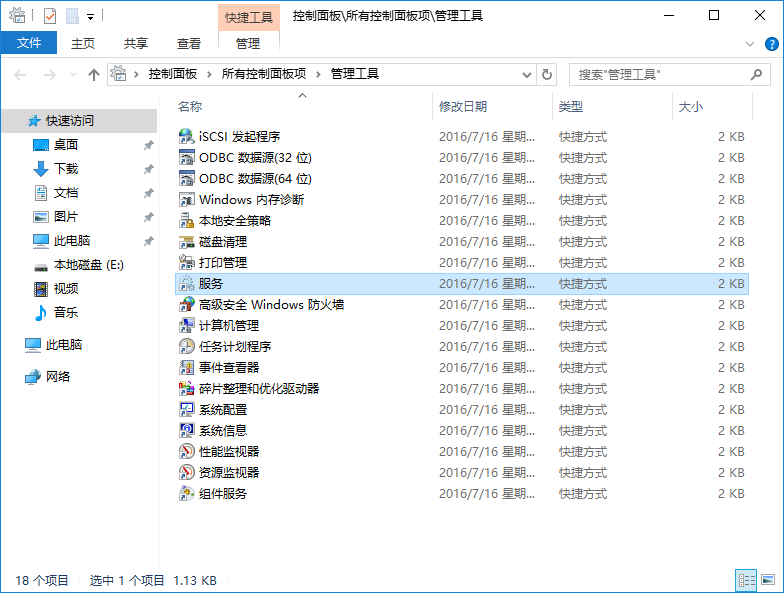Select the 碎片整理和优化驱动器 icon

[x=186, y=389]
